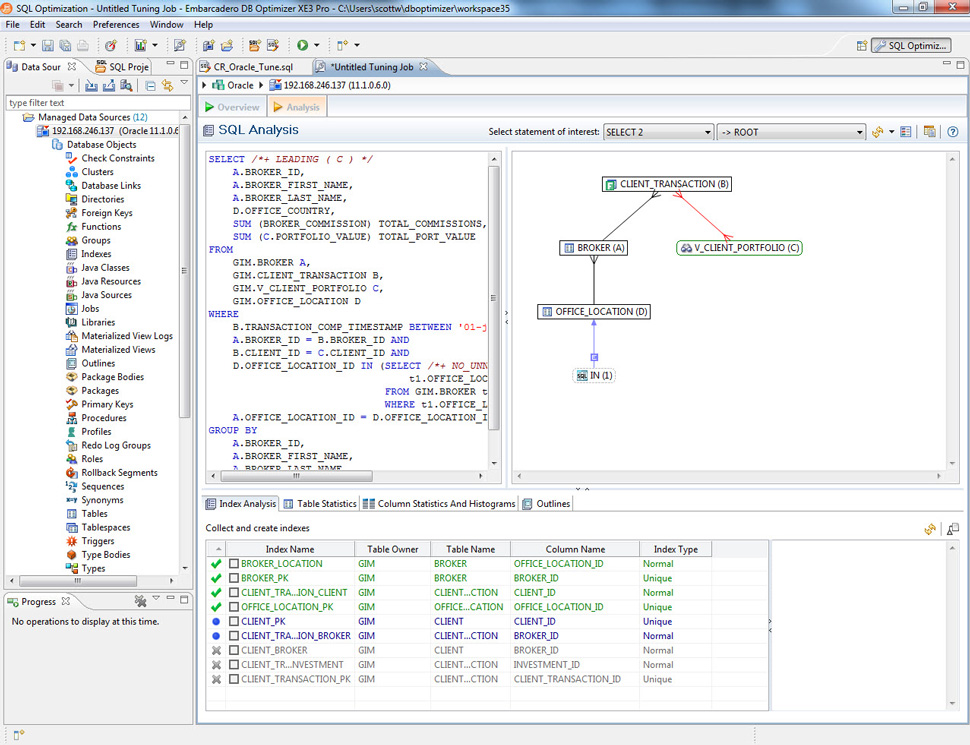Open the dropdown arrow beside the SQL Analysis refresh icon
The width and height of the screenshot is (970, 745).
[891, 132]
